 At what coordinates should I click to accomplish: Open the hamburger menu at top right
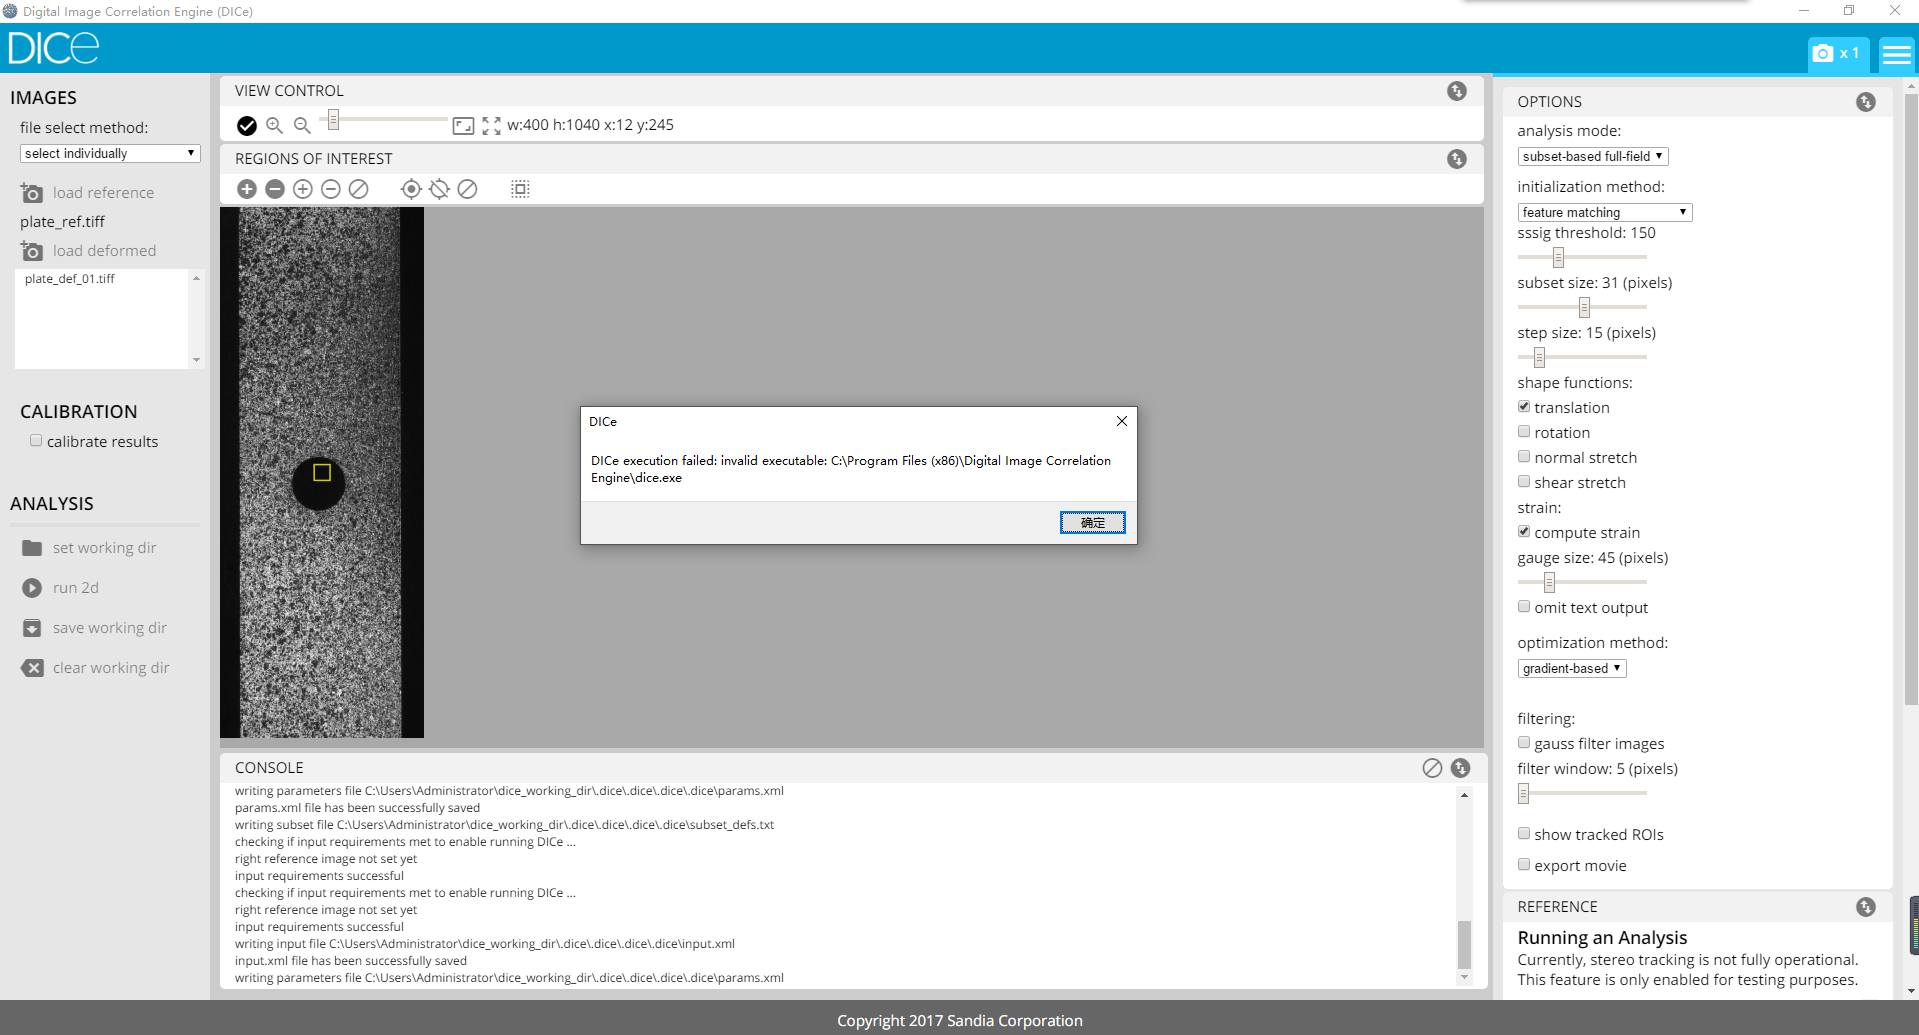pos(1896,54)
